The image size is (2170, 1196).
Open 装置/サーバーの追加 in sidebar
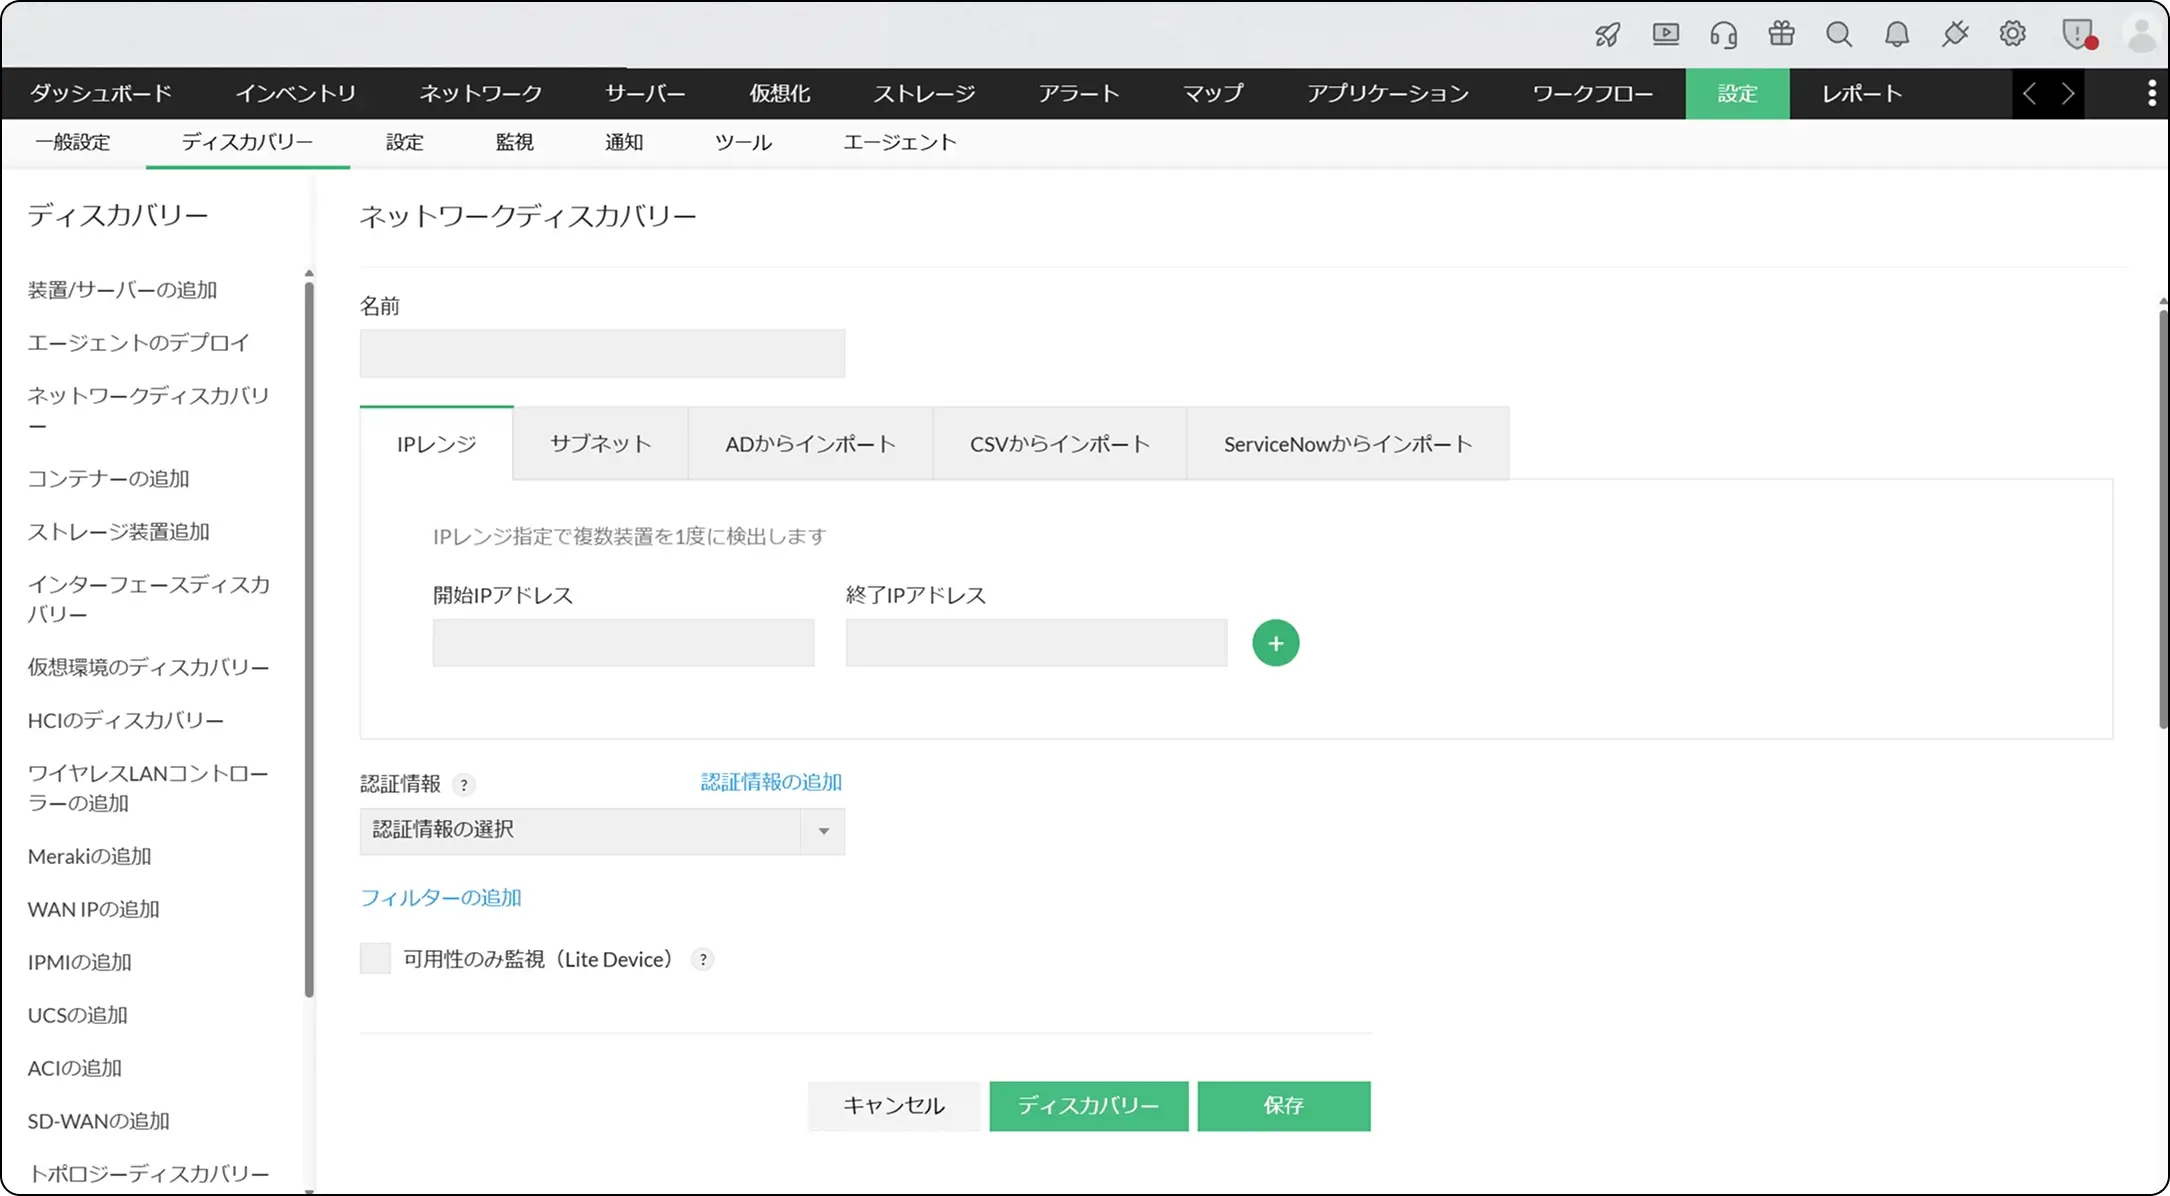(122, 290)
